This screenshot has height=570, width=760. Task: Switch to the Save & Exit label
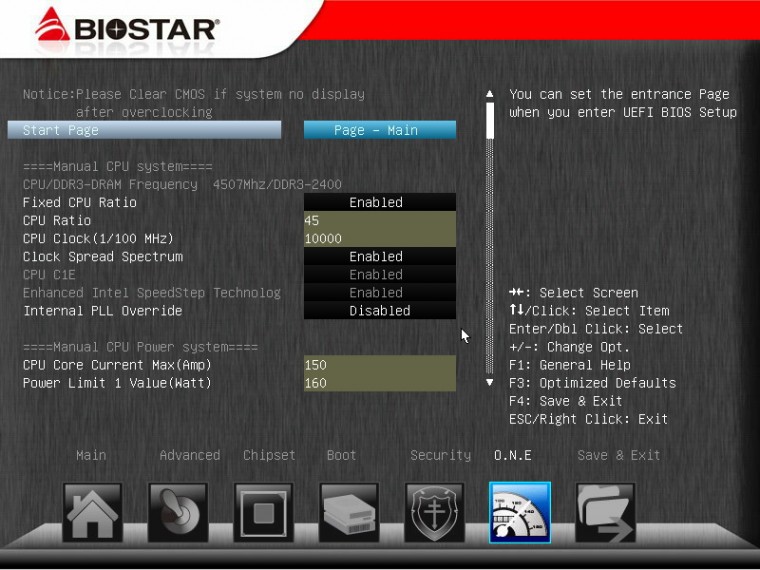pos(618,455)
